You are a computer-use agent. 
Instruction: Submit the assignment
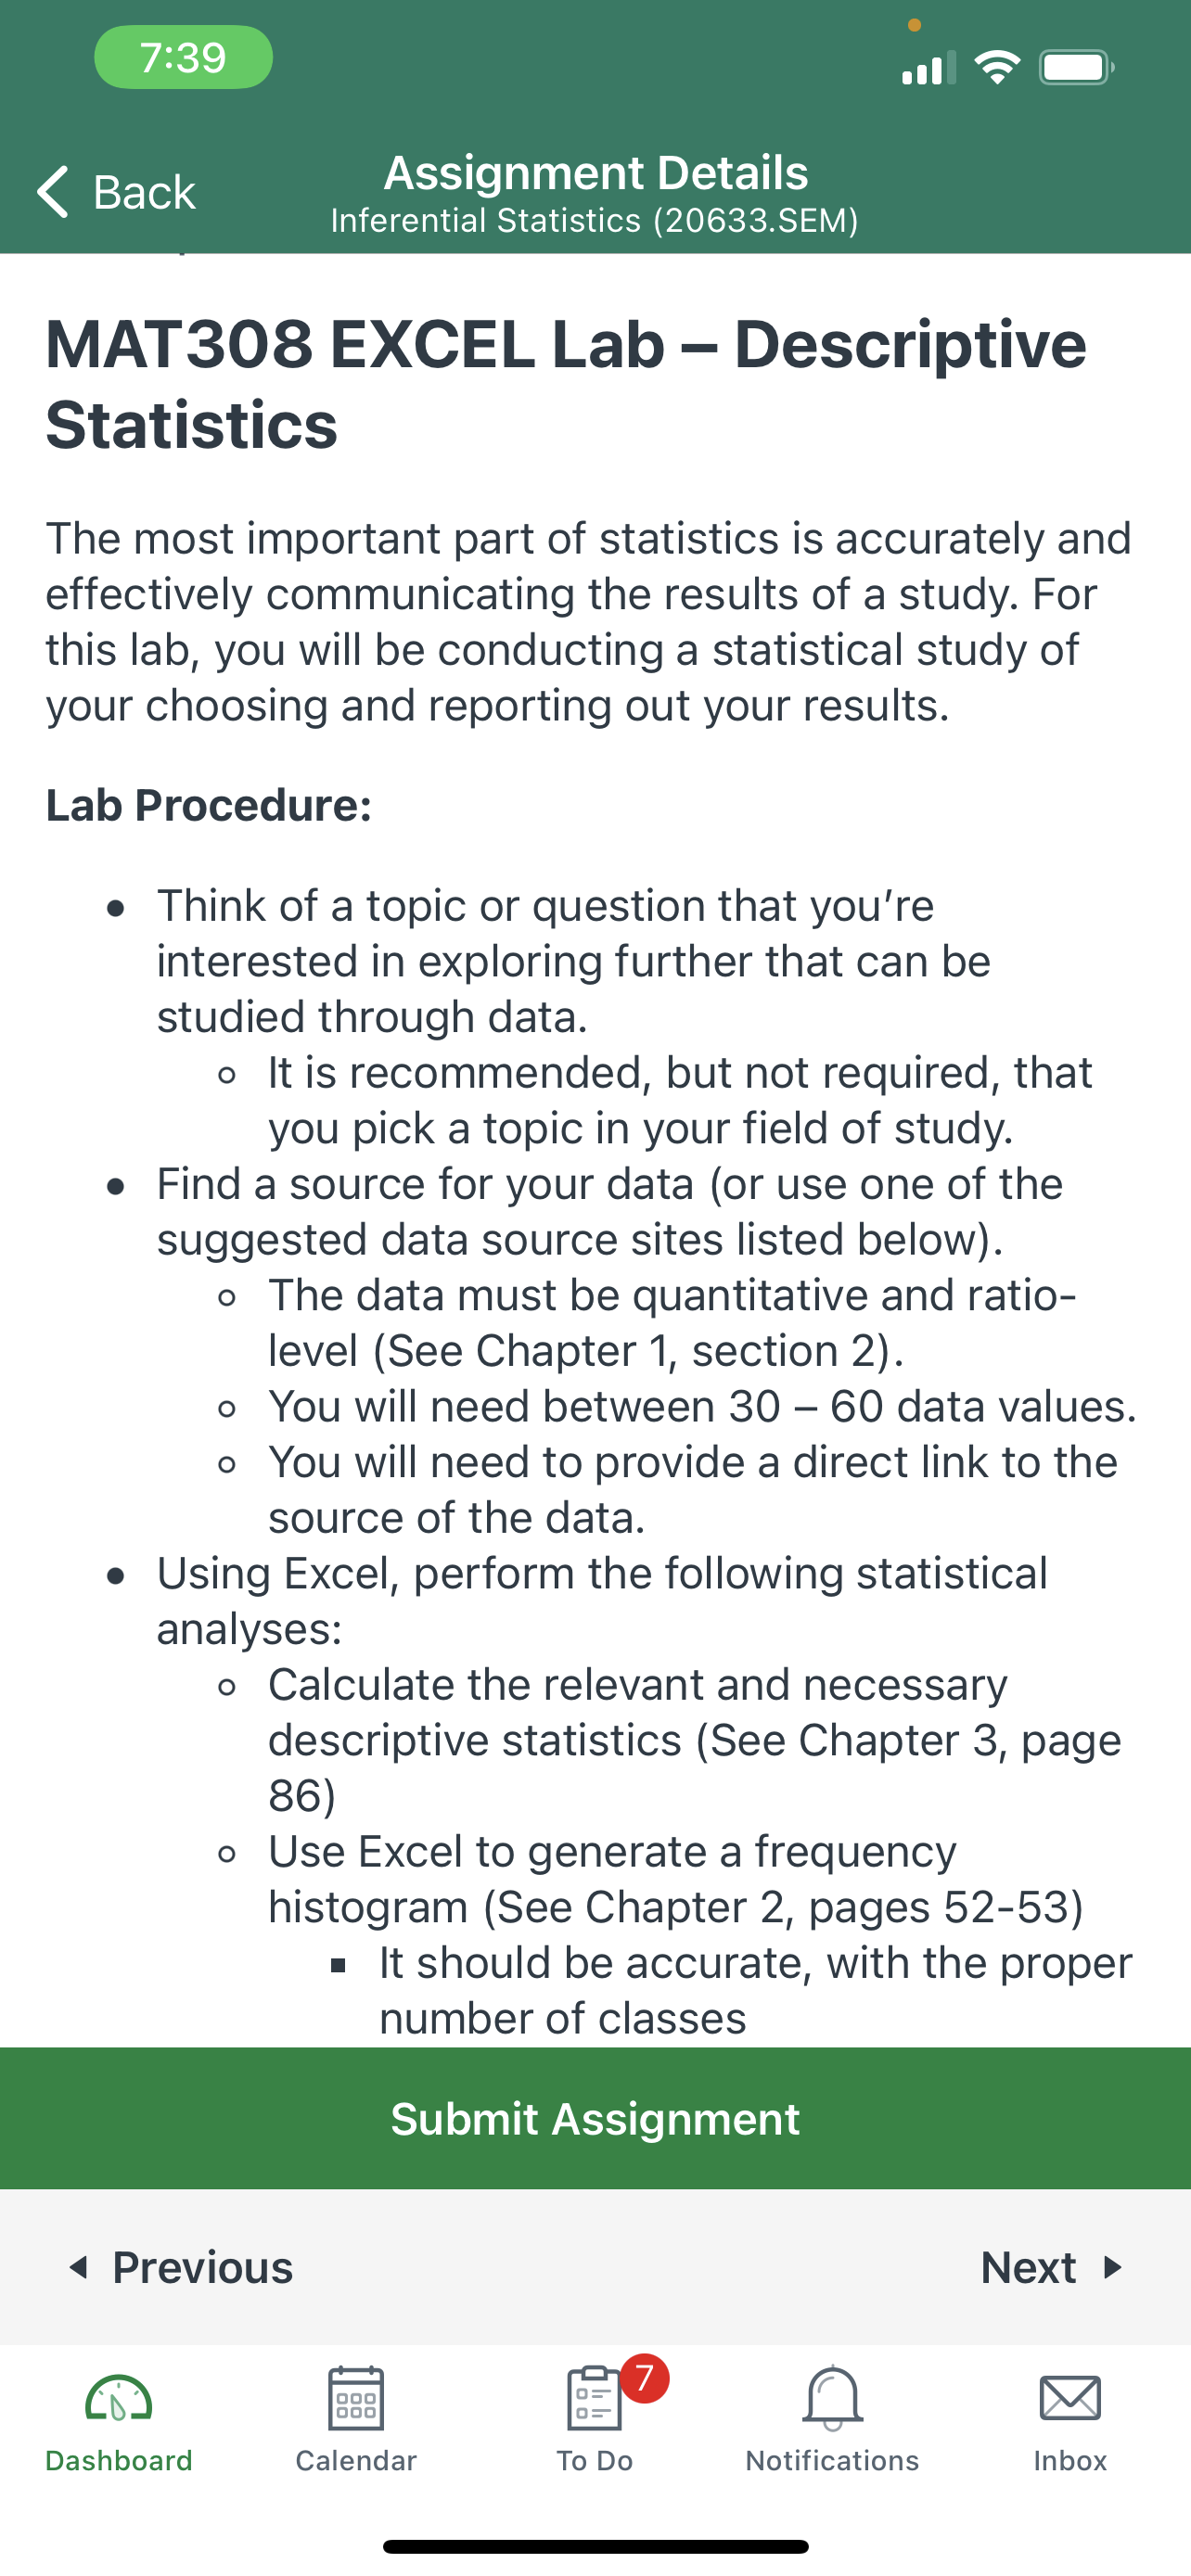click(595, 2118)
